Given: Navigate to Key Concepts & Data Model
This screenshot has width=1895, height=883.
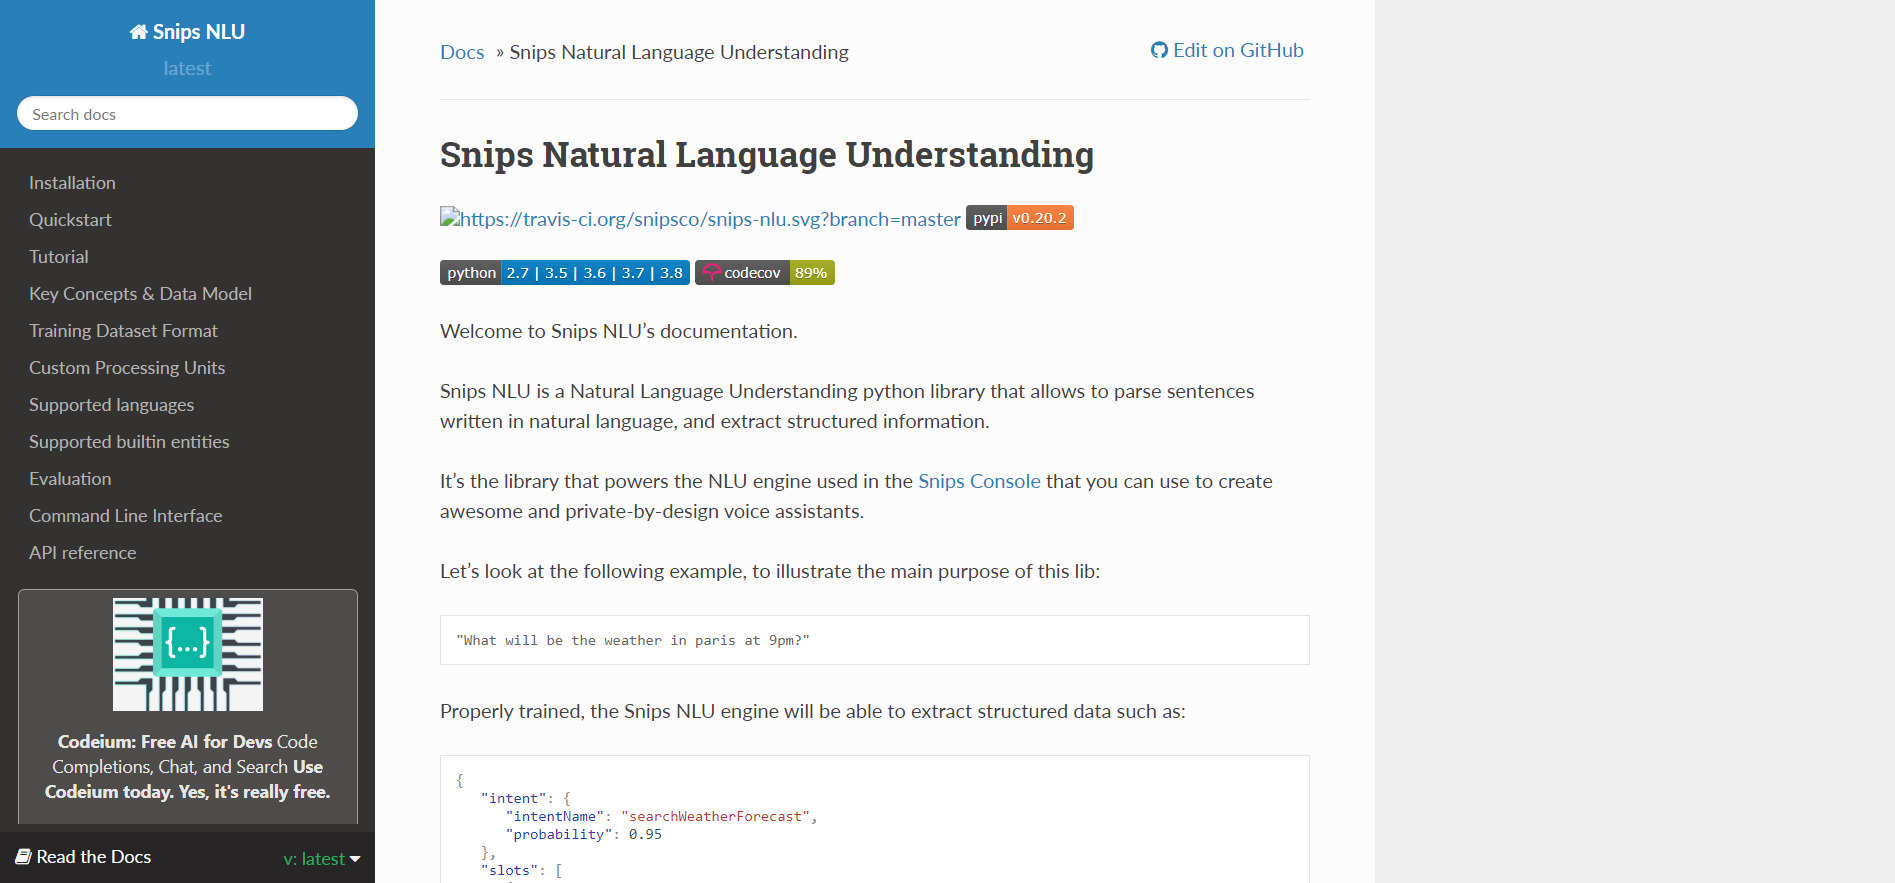Looking at the screenshot, I should point(140,294).
